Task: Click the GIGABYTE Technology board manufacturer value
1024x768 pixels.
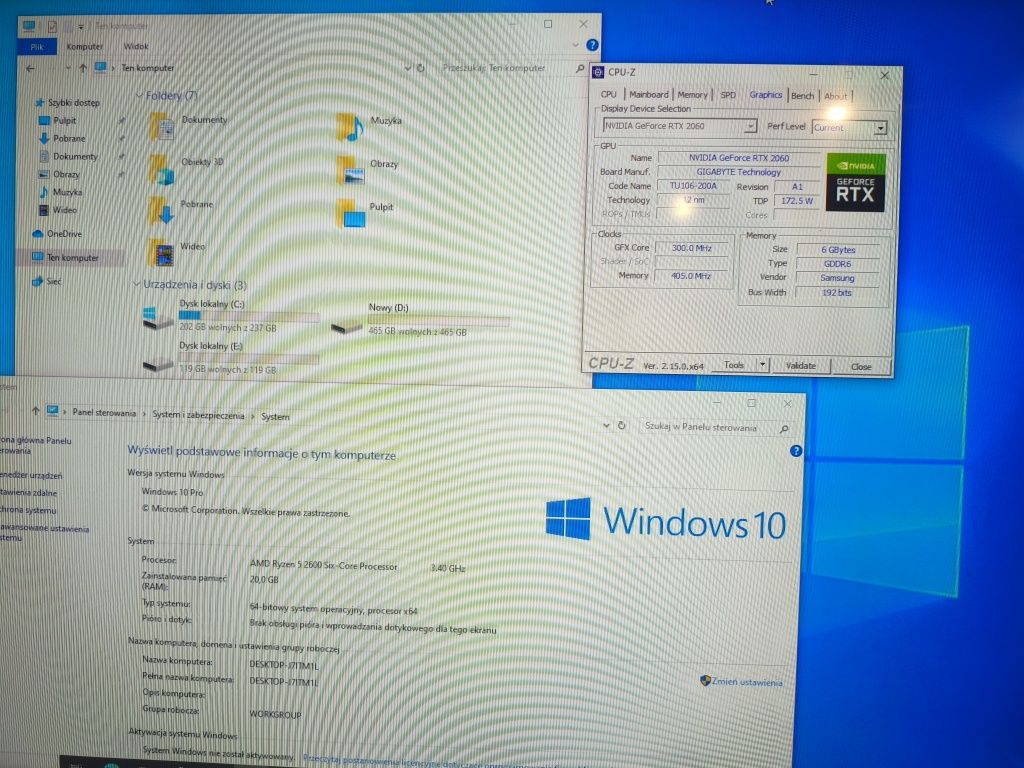Action: click(739, 172)
